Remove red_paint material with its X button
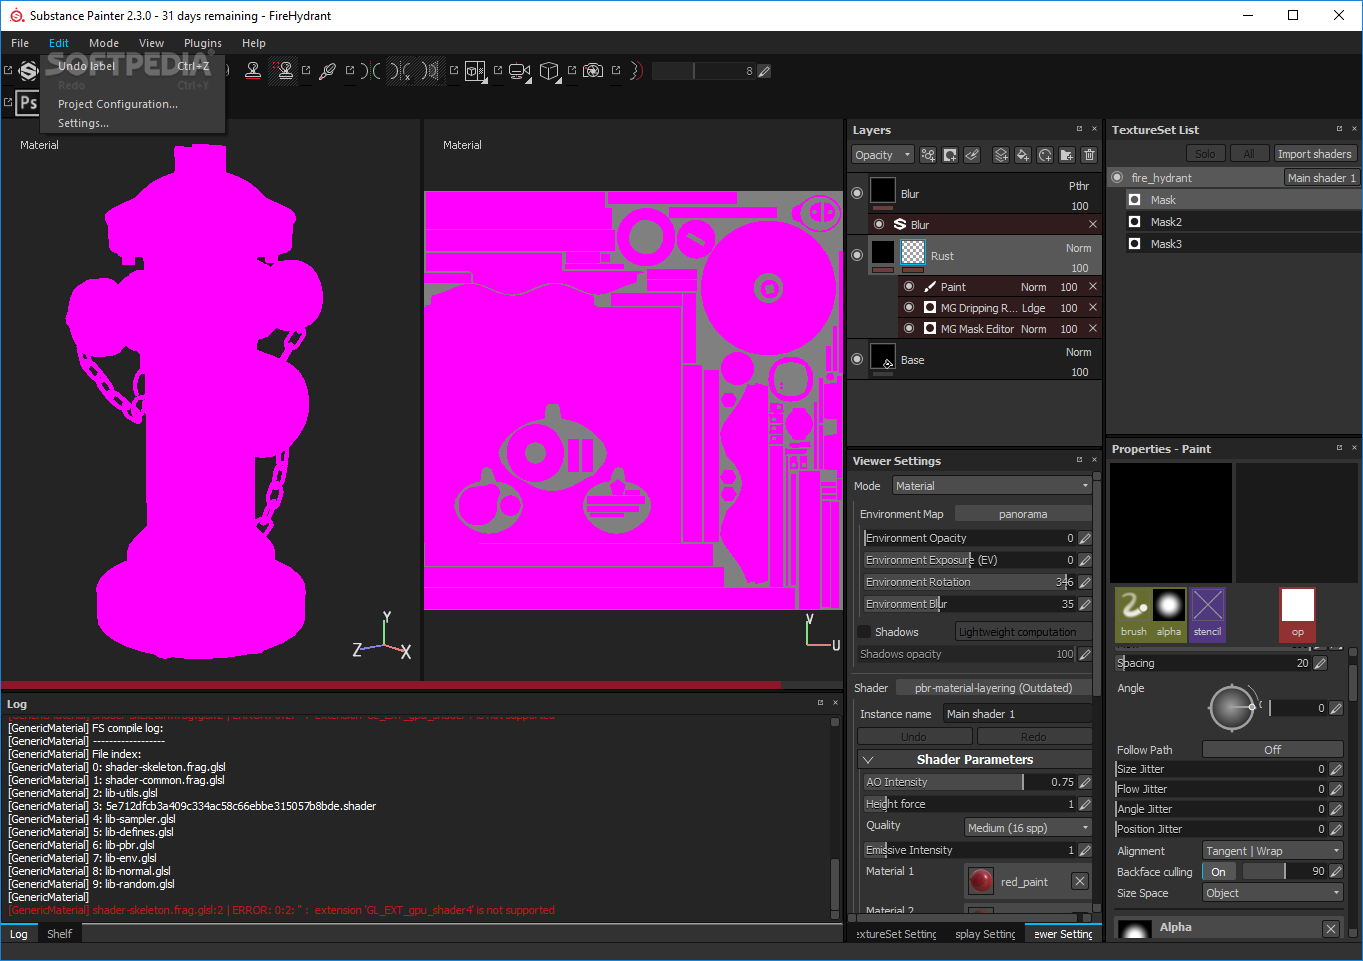The height and width of the screenshot is (961, 1363). click(x=1080, y=881)
